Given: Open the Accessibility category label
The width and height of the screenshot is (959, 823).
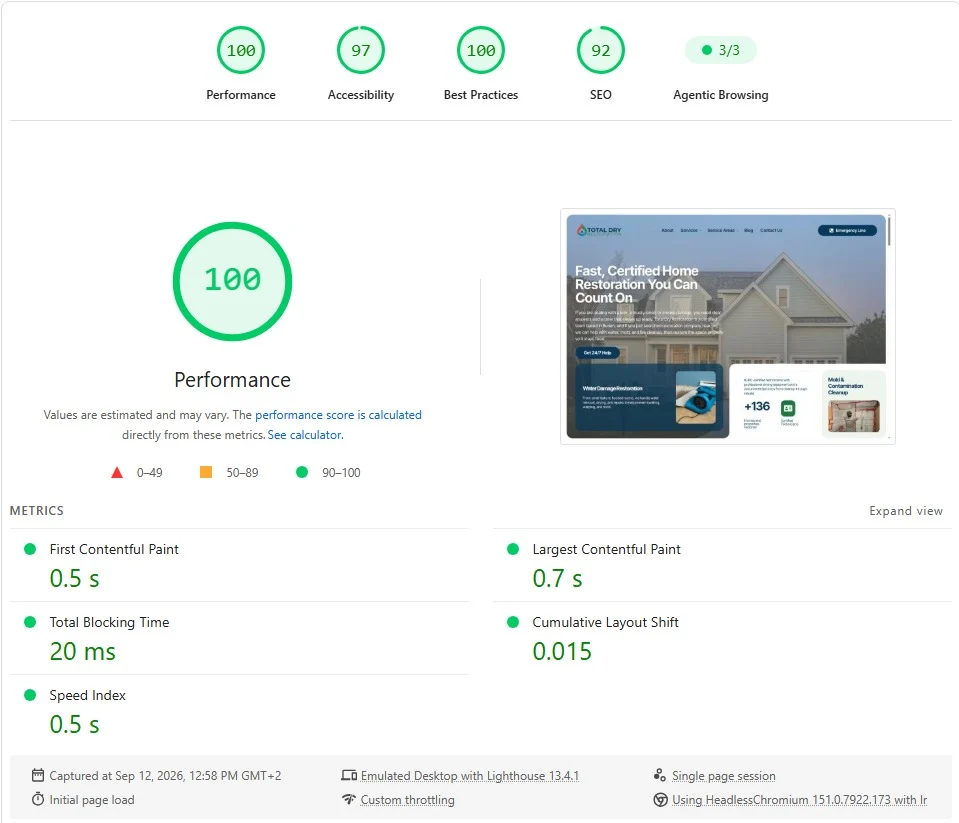Looking at the screenshot, I should point(361,95).
